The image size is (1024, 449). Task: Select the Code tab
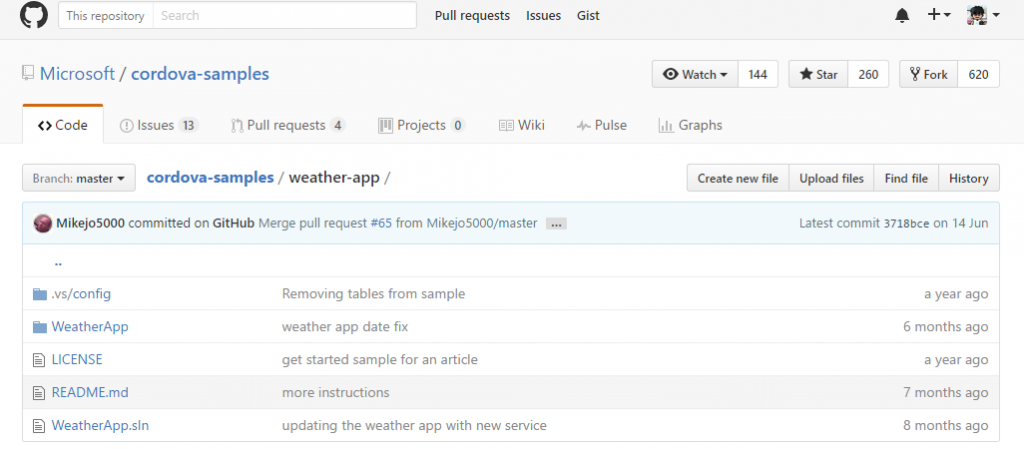point(63,125)
